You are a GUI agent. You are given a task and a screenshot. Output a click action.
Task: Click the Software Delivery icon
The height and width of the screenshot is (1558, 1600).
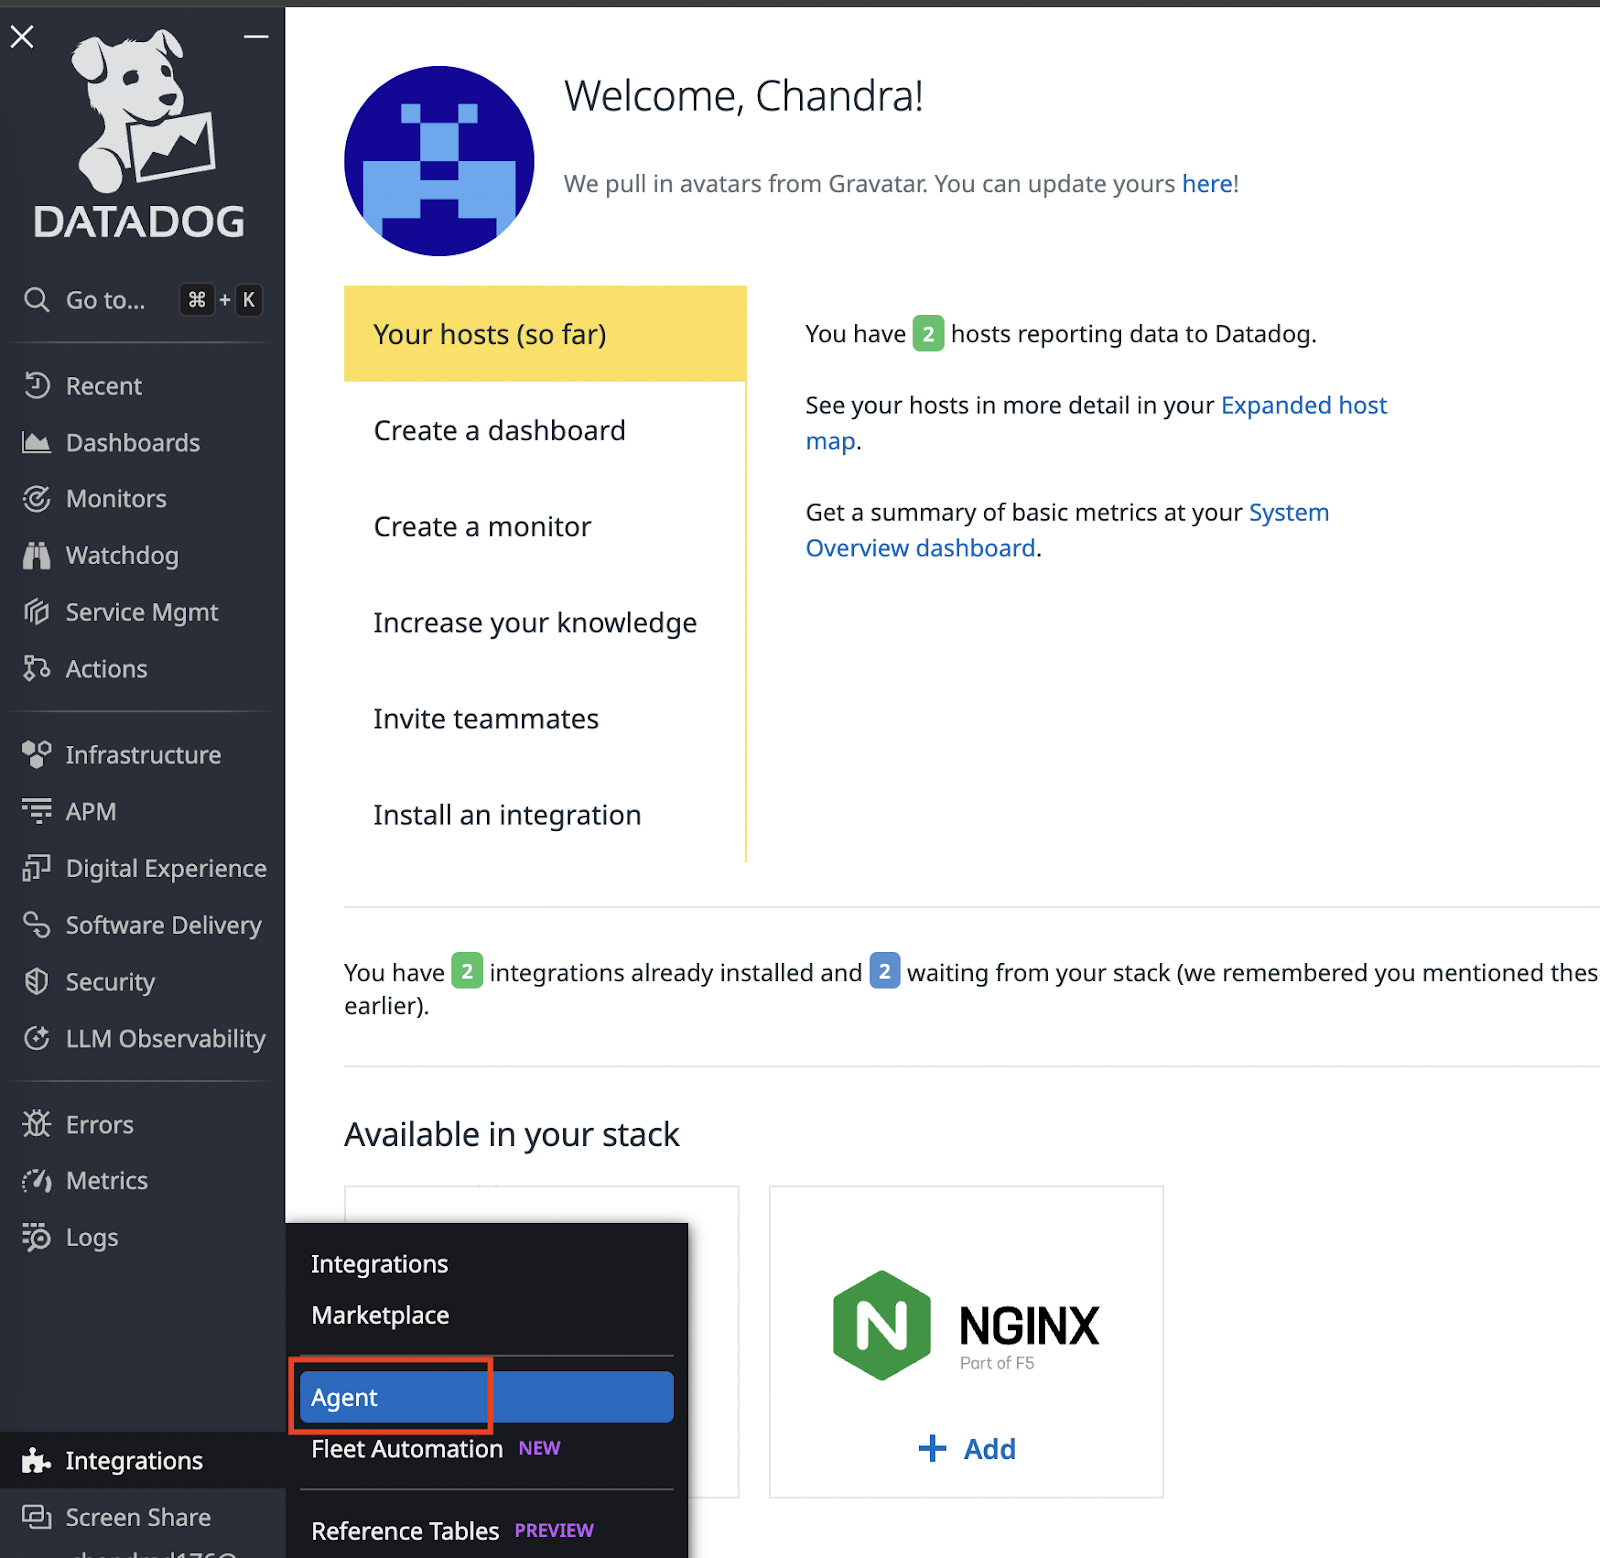[x=37, y=925]
